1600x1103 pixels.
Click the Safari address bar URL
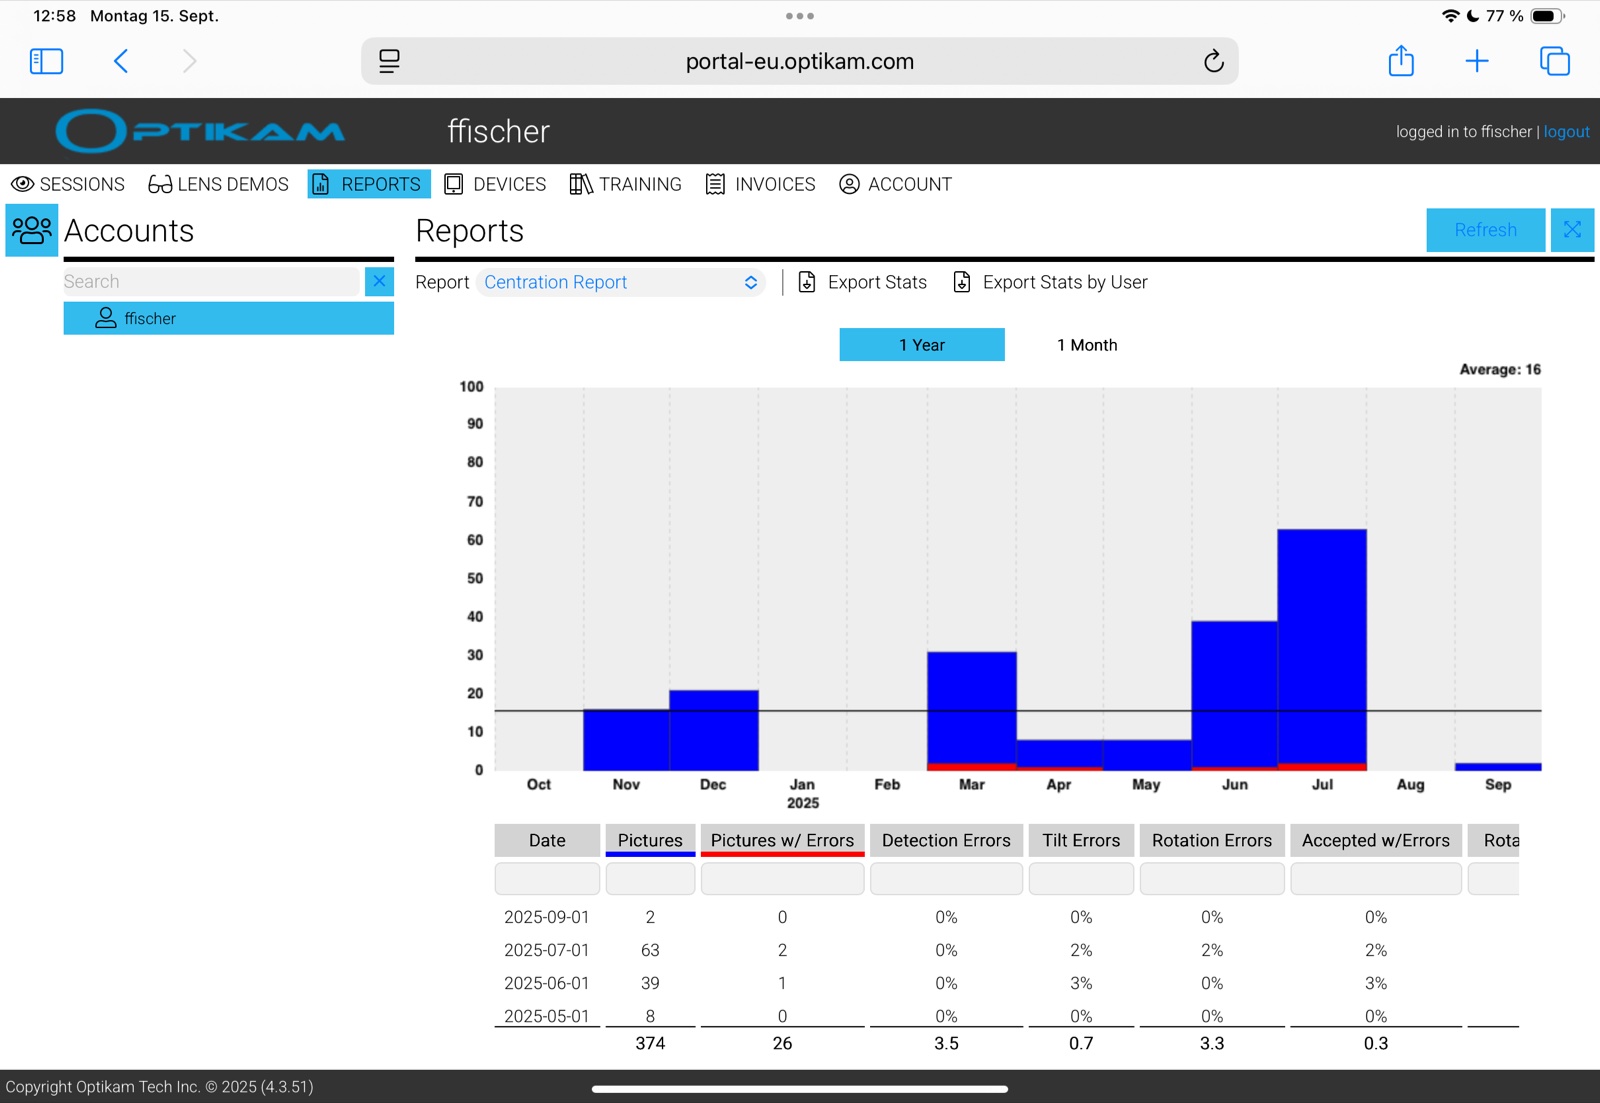tap(800, 61)
